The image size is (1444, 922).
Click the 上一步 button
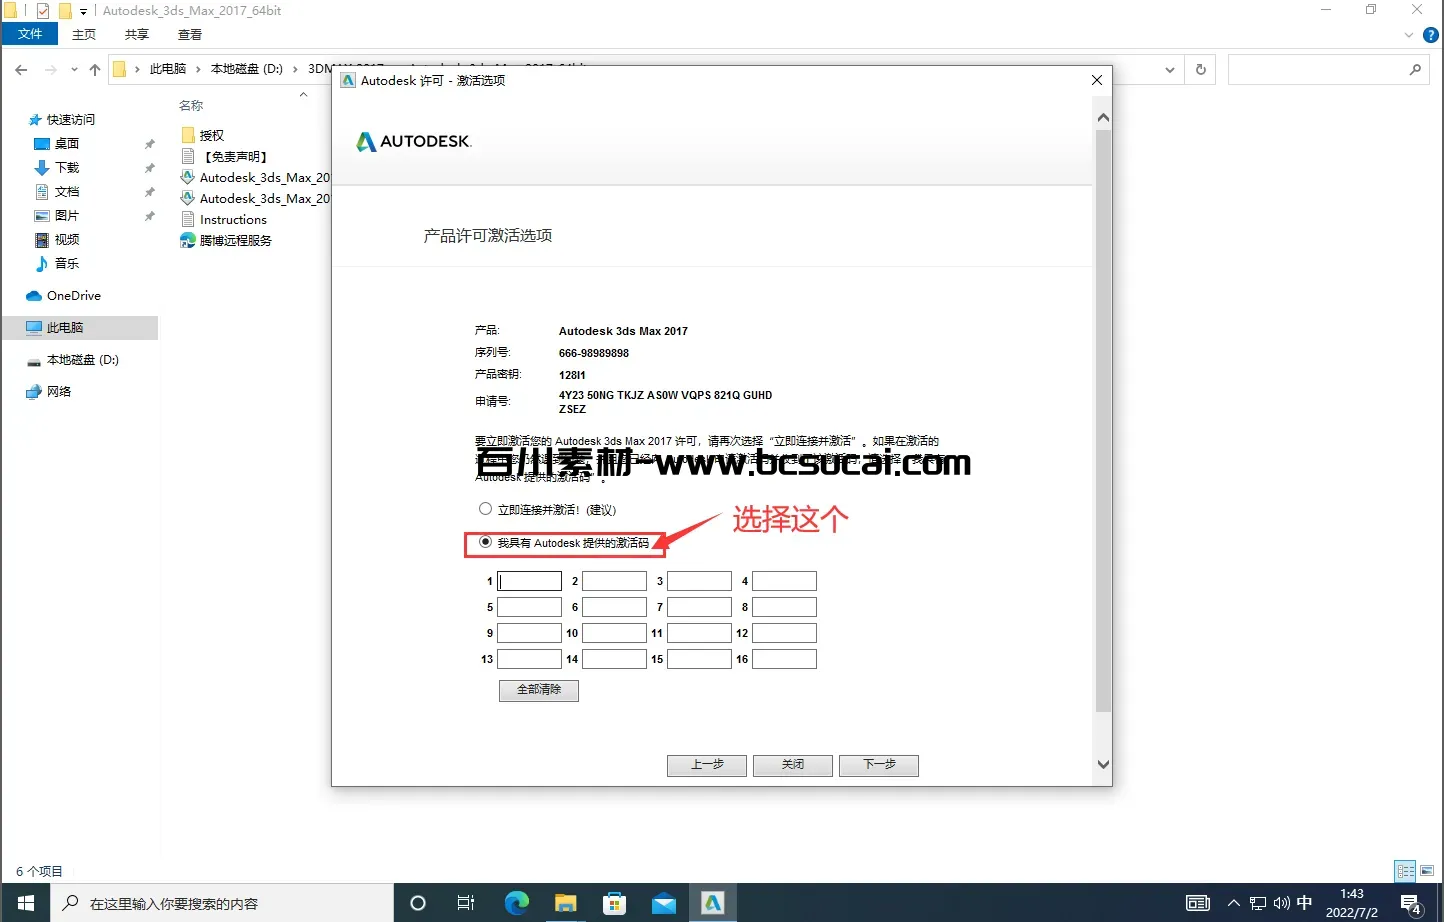tap(707, 765)
